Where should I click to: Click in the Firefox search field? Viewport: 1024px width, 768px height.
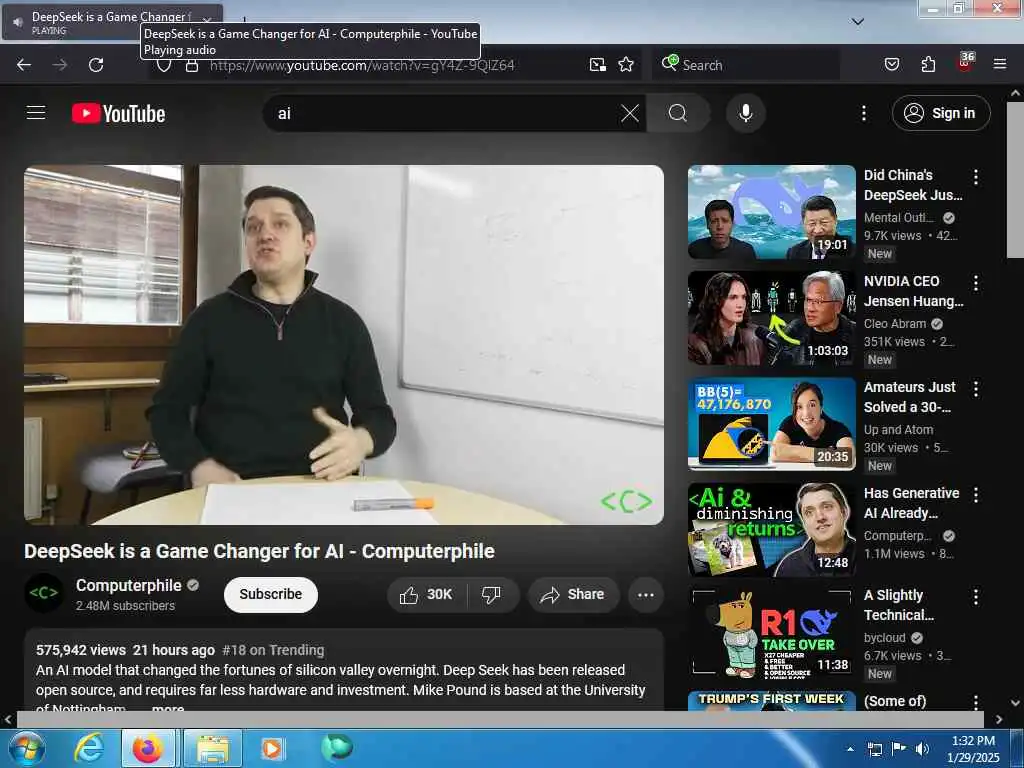[x=746, y=65]
